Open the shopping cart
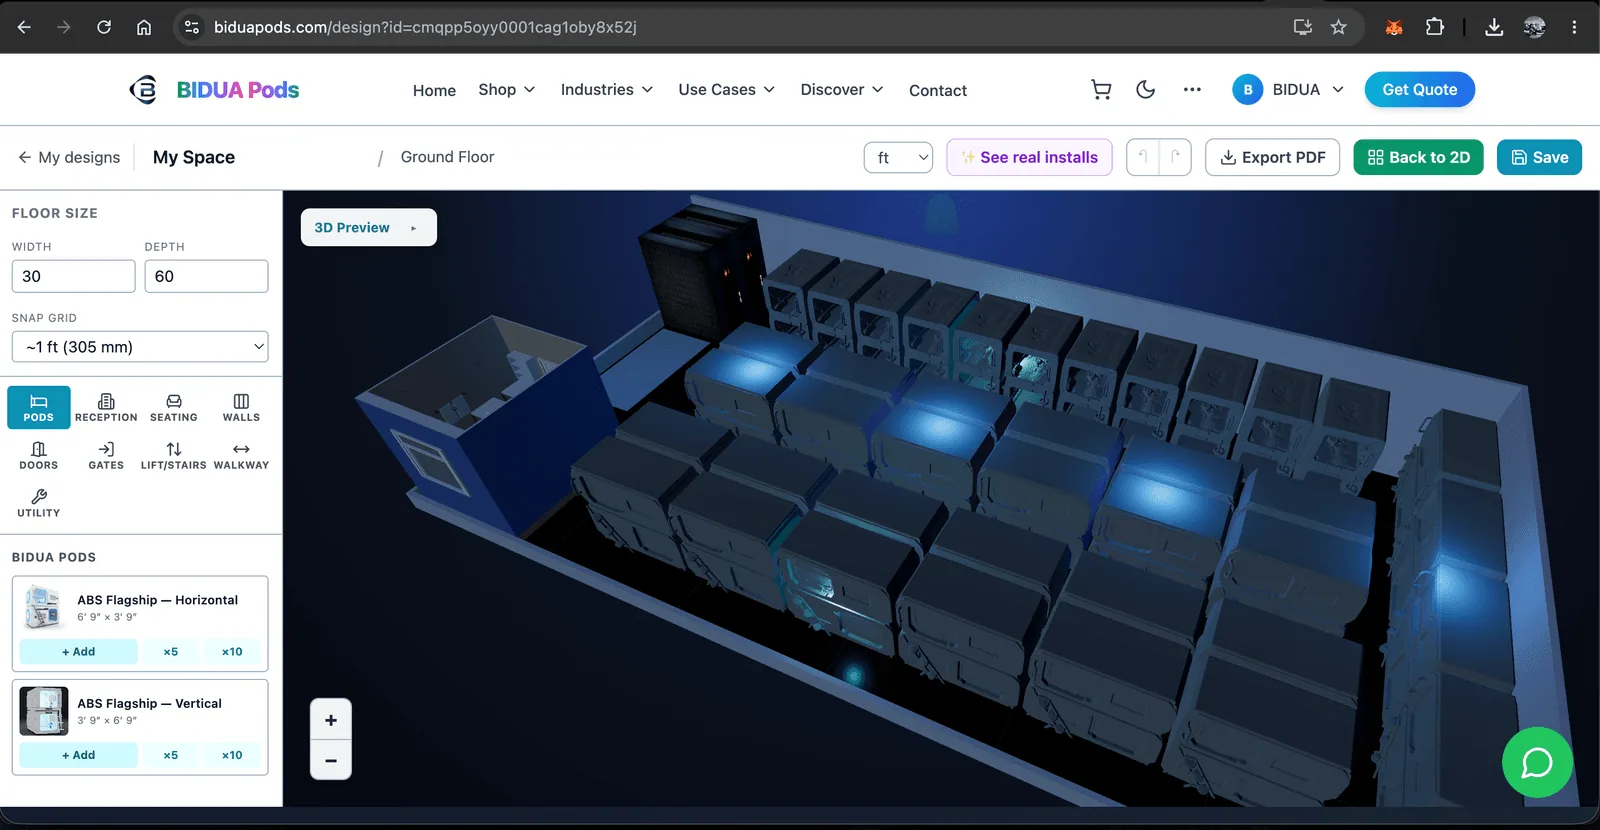Viewport: 1600px width, 830px height. pyautogui.click(x=1101, y=90)
